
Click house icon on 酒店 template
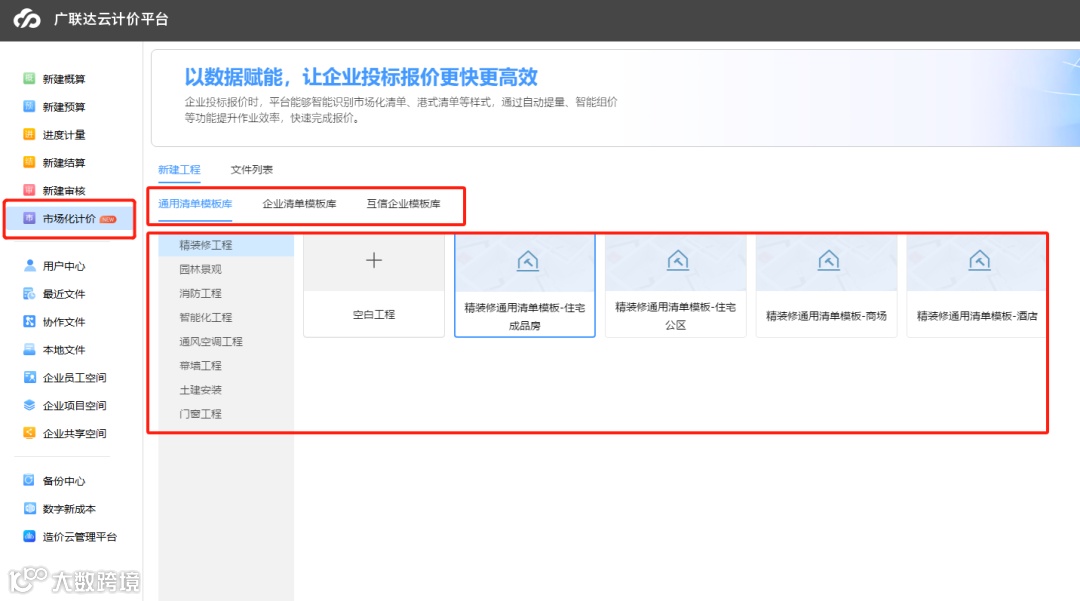[x=979, y=260]
